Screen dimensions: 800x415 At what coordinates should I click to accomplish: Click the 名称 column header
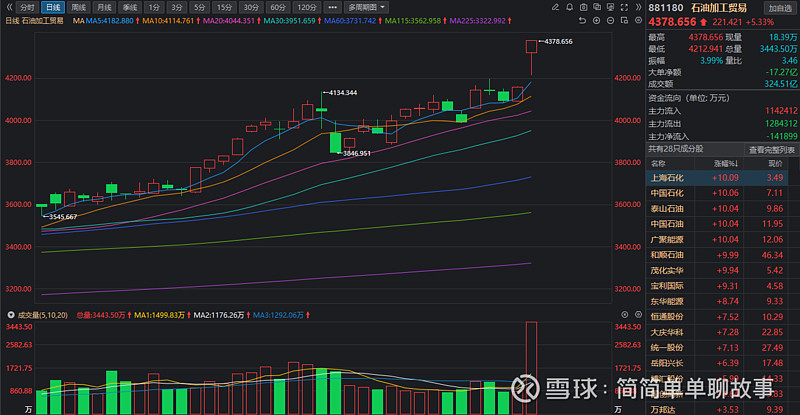click(x=658, y=163)
